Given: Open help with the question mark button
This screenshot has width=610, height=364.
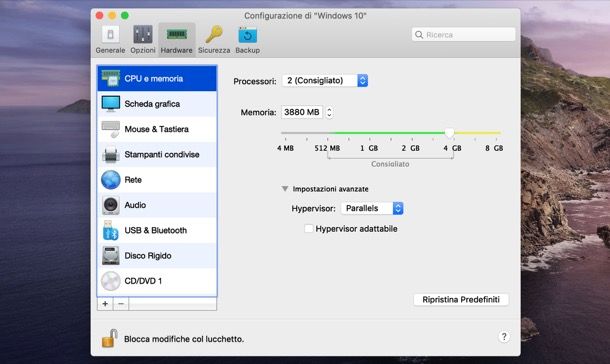Looking at the screenshot, I should [504, 337].
